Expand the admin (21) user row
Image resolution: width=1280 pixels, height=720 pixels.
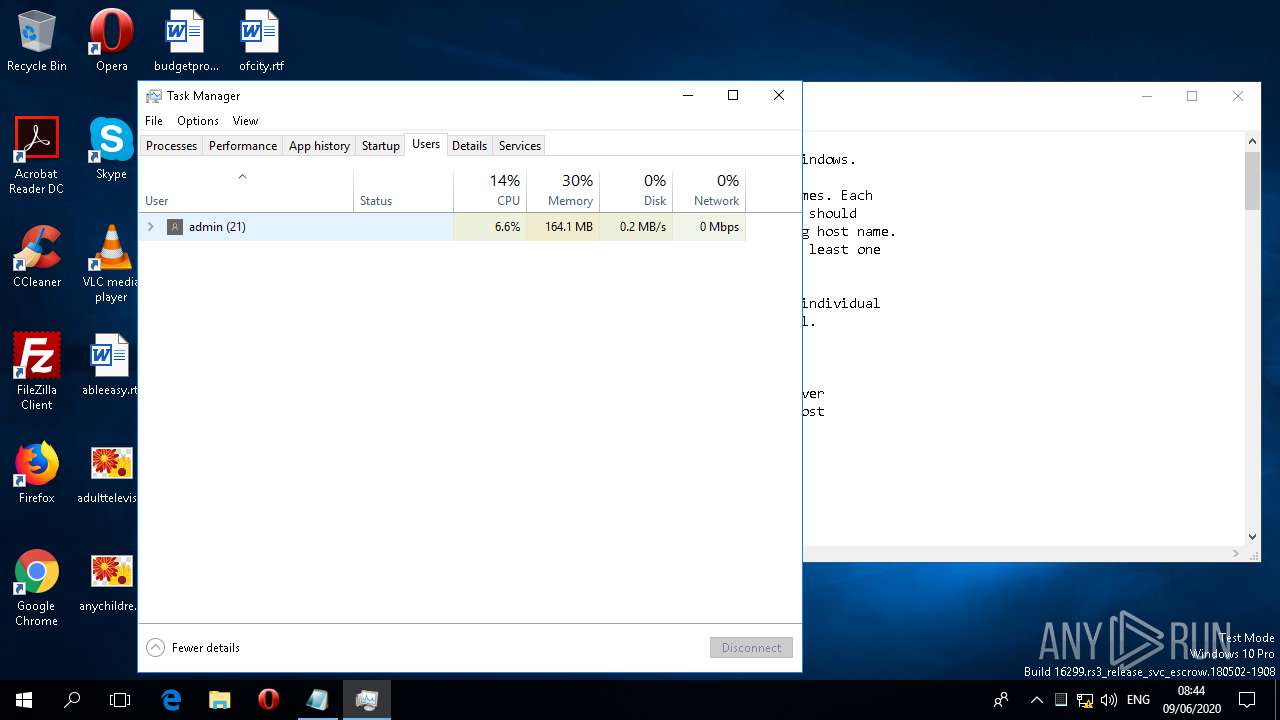point(151,227)
